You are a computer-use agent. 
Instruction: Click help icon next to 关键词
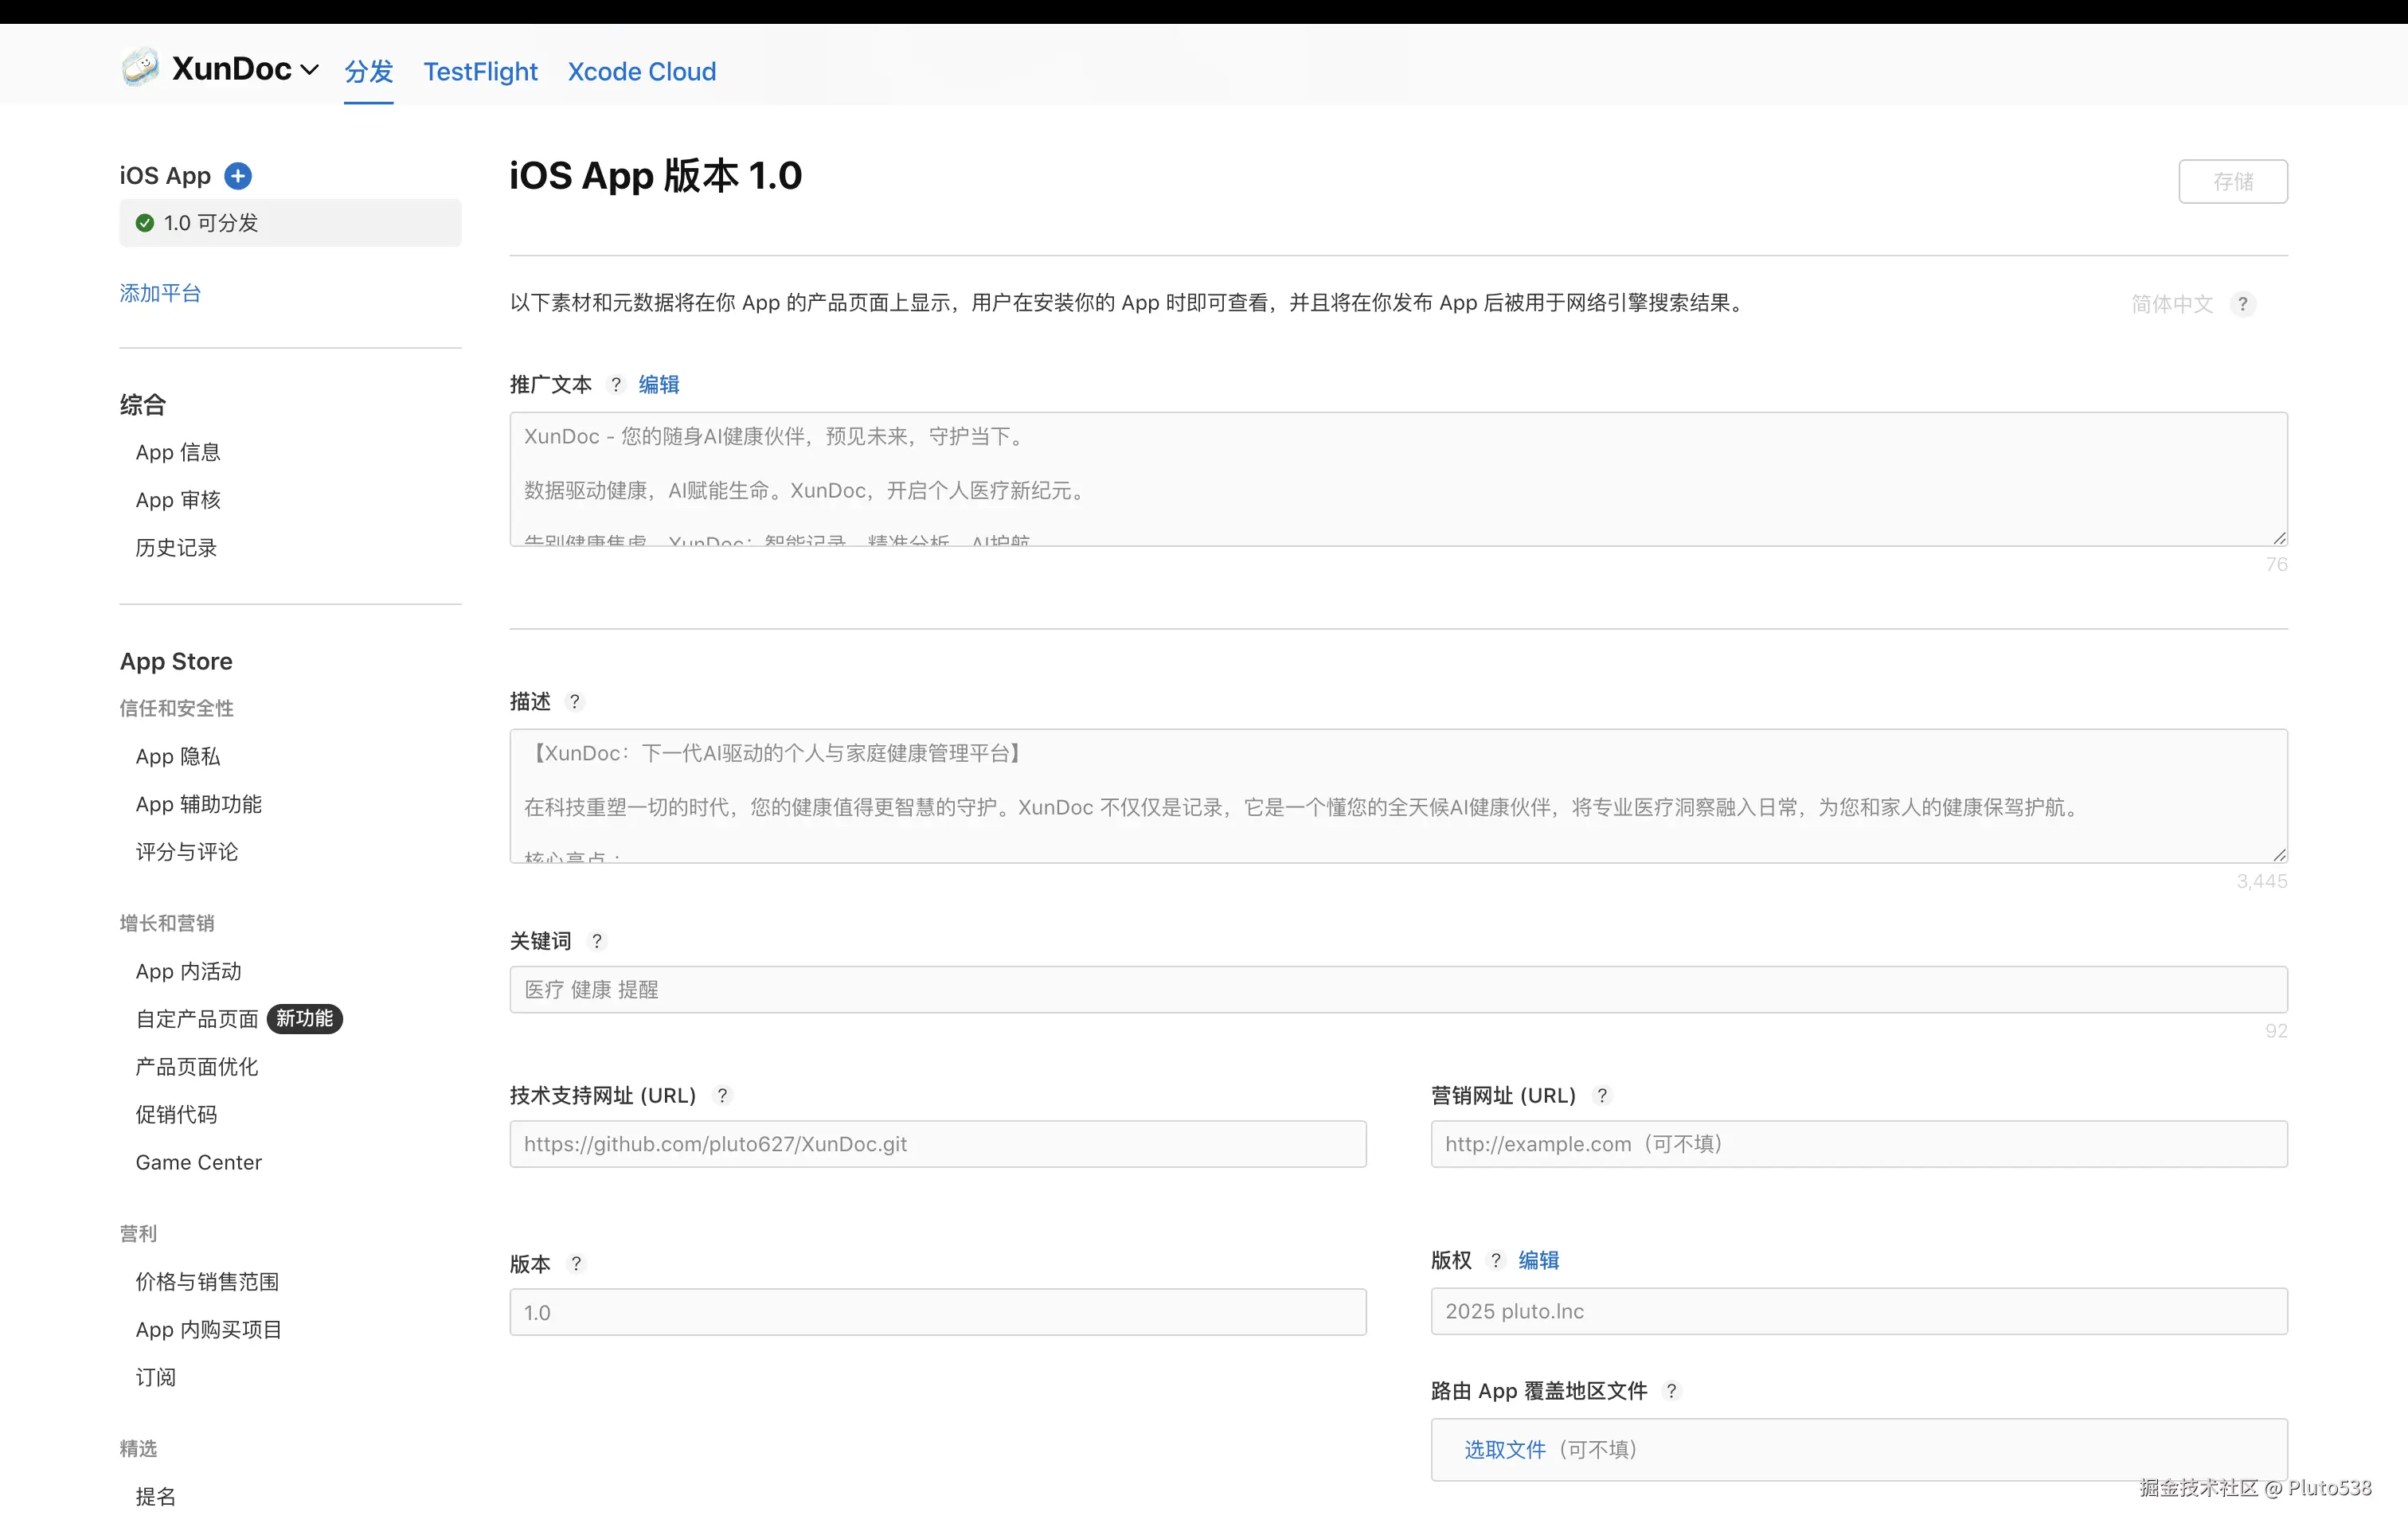click(x=597, y=941)
